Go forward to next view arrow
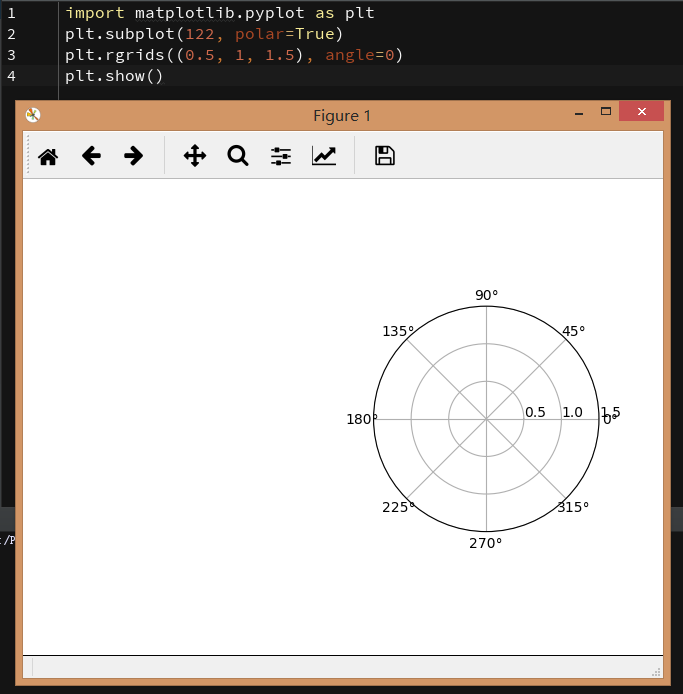Viewport: 683px width, 694px height. pos(133,156)
